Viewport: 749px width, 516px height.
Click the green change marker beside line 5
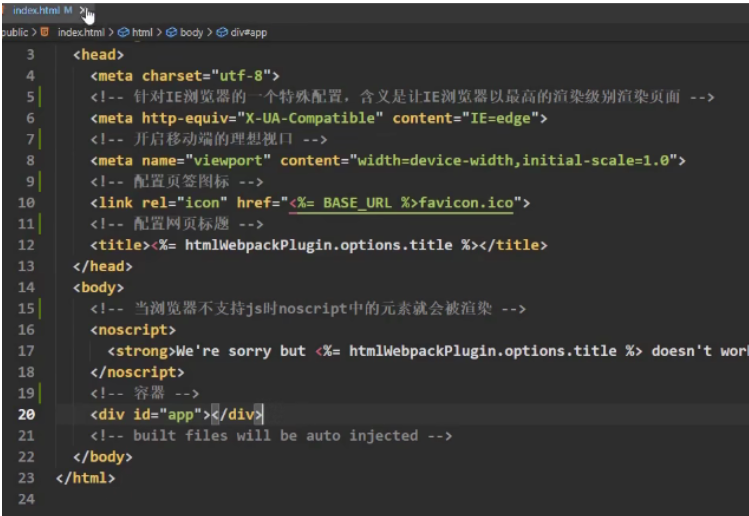pyautogui.click(x=39, y=97)
